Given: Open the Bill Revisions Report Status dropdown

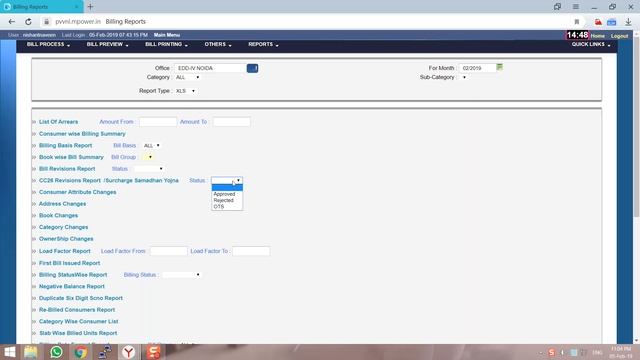Looking at the screenshot, I should pyautogui.click(x=149, y=169).
